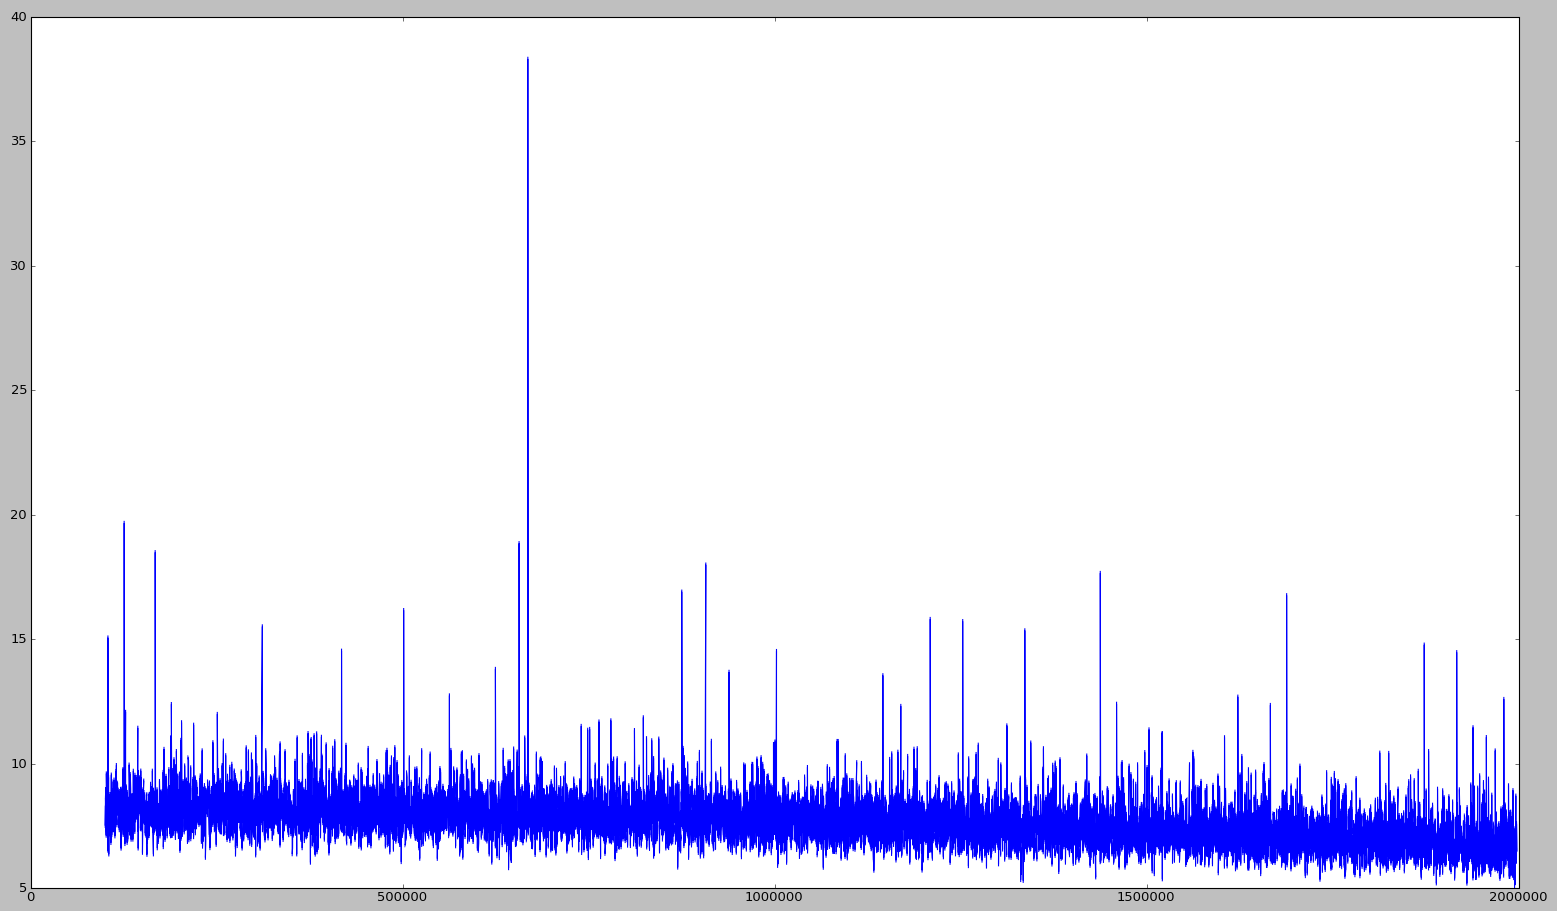This screenshot has width=1557, height=911.
Task: Click the y-axis label 30
Action: point(18,266)
